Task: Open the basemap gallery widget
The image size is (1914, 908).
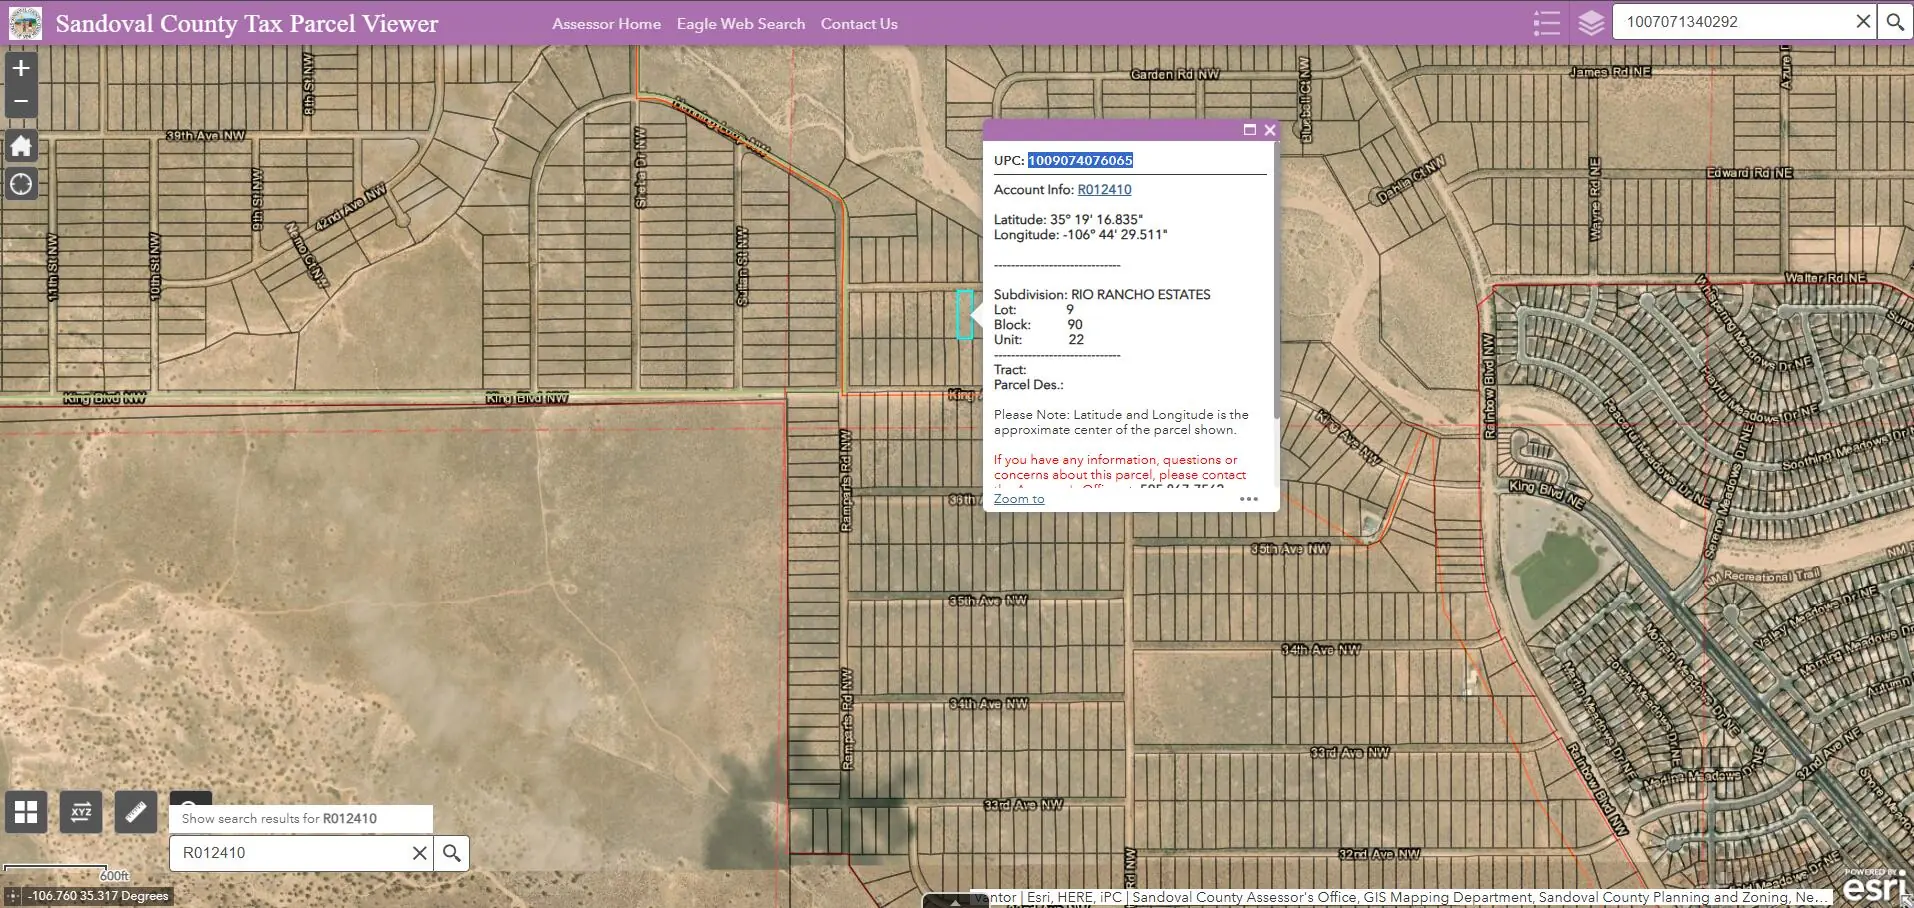Action: point(26,811)
